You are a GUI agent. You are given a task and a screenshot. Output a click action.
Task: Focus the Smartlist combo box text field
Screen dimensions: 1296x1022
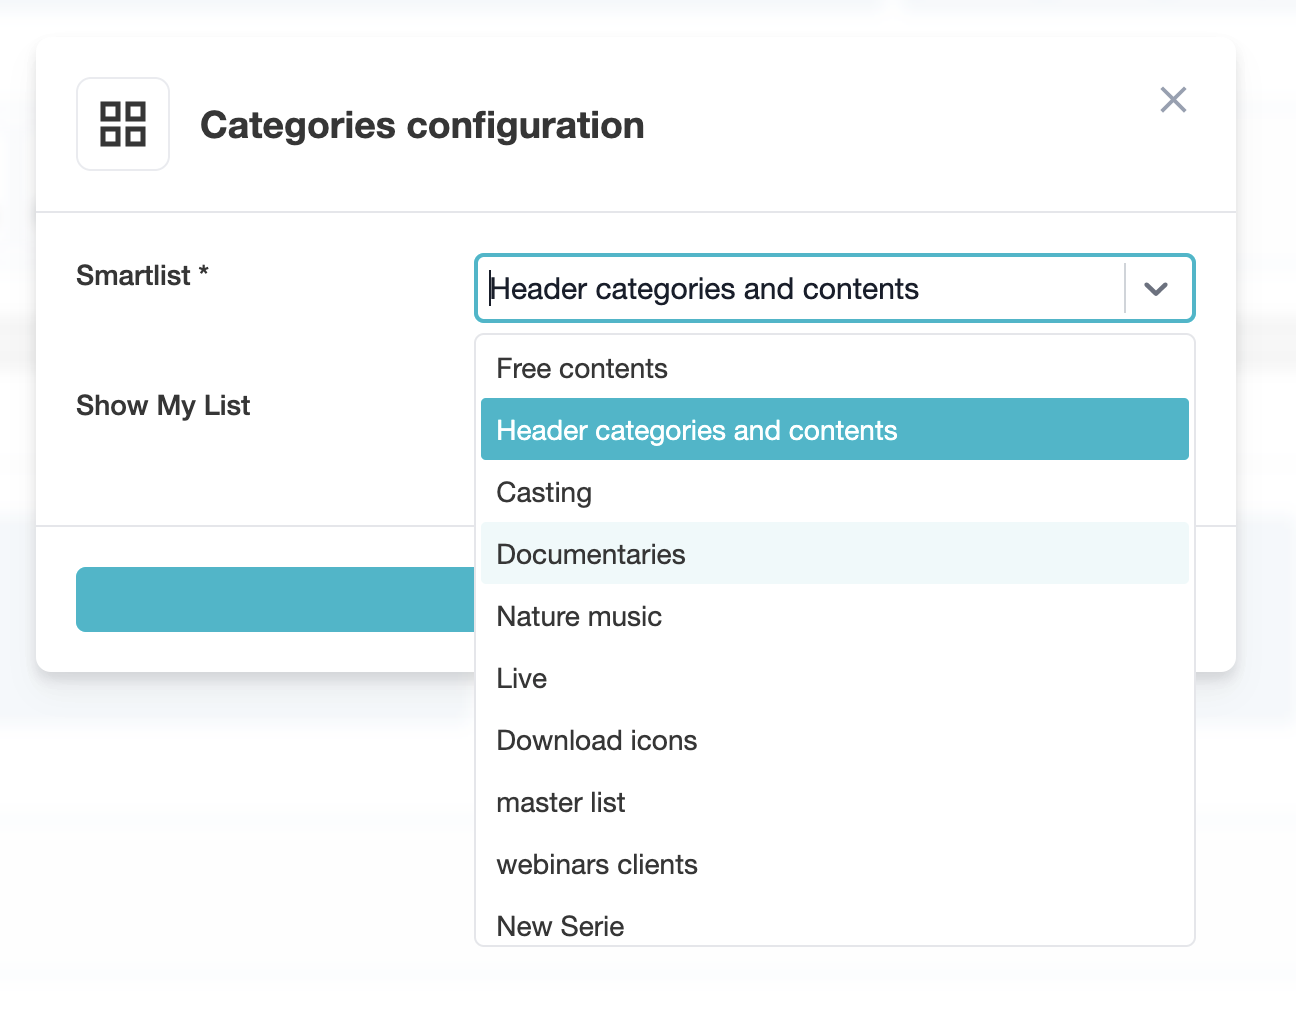[x=800, y=289]
